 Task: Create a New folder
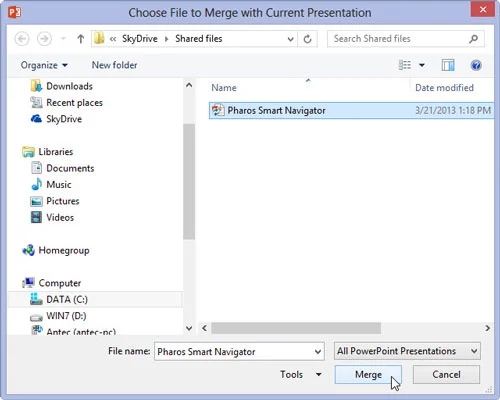(x=114, y=65)
